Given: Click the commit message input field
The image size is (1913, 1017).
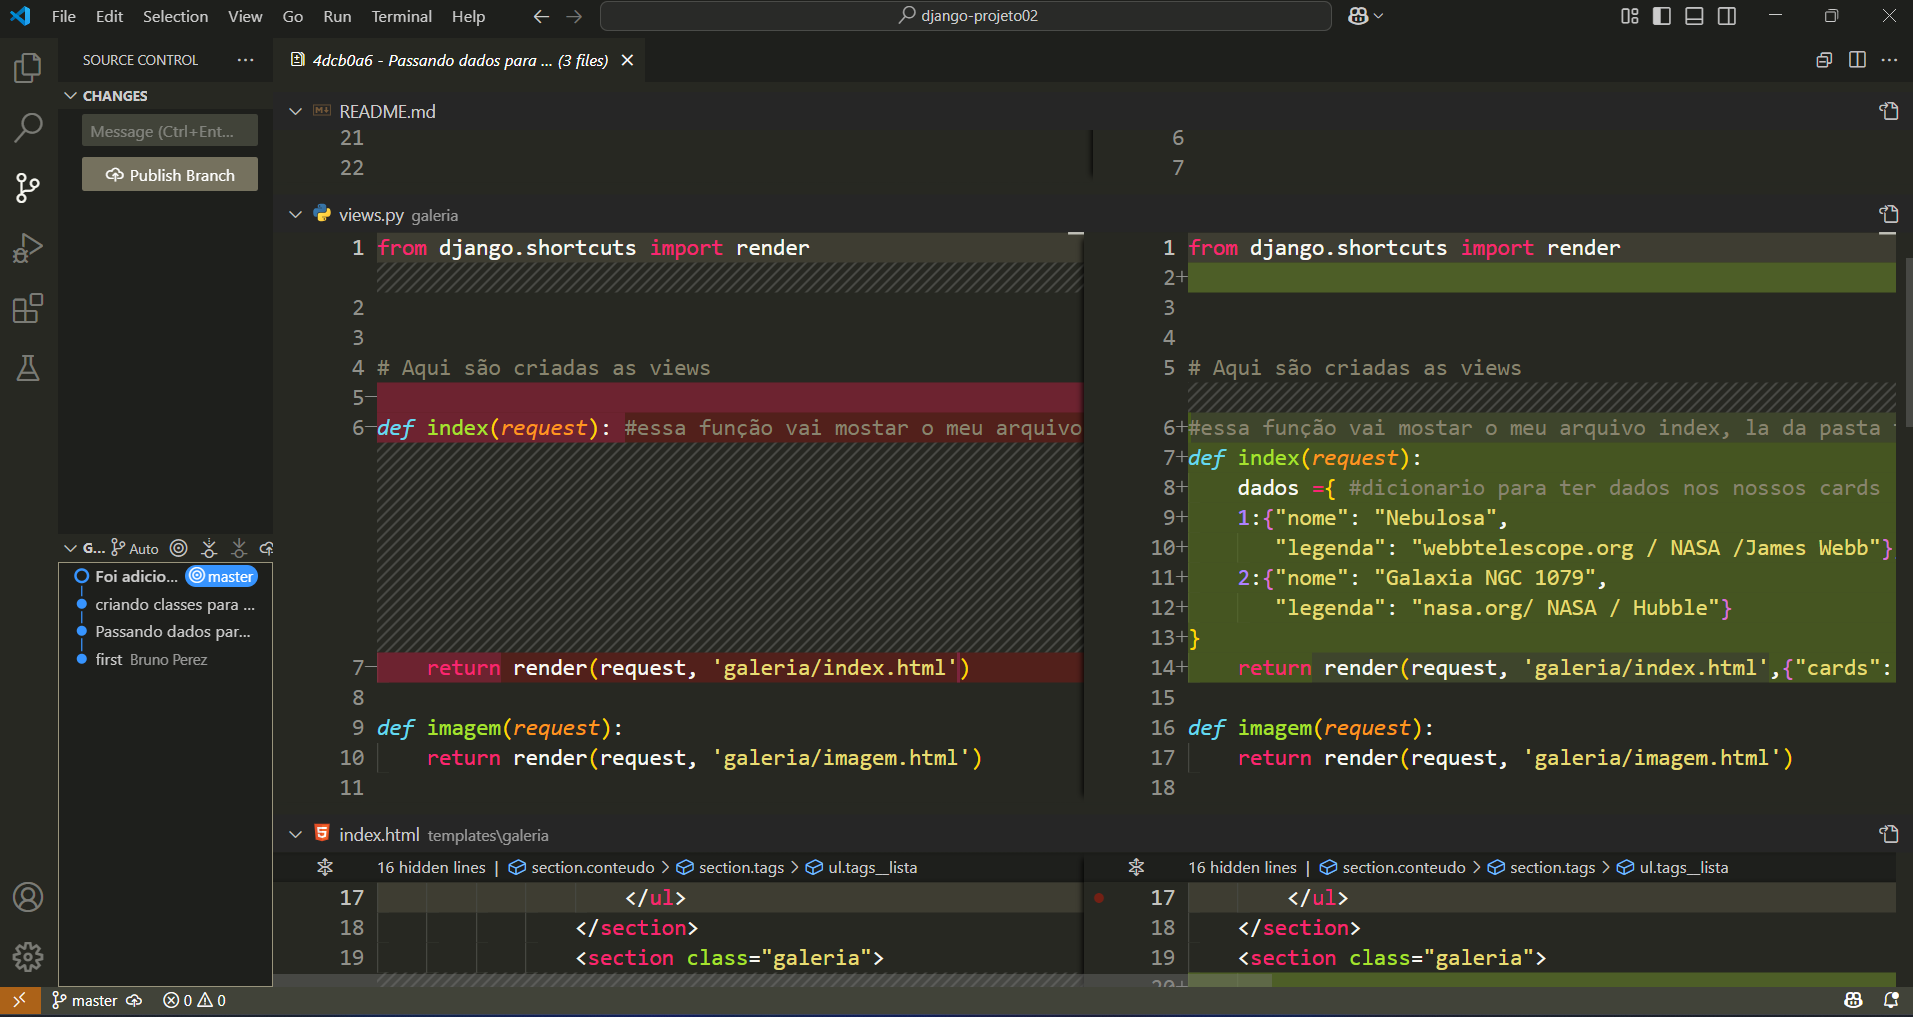Looking at the screenshot, I should click(x=170, y=131).
